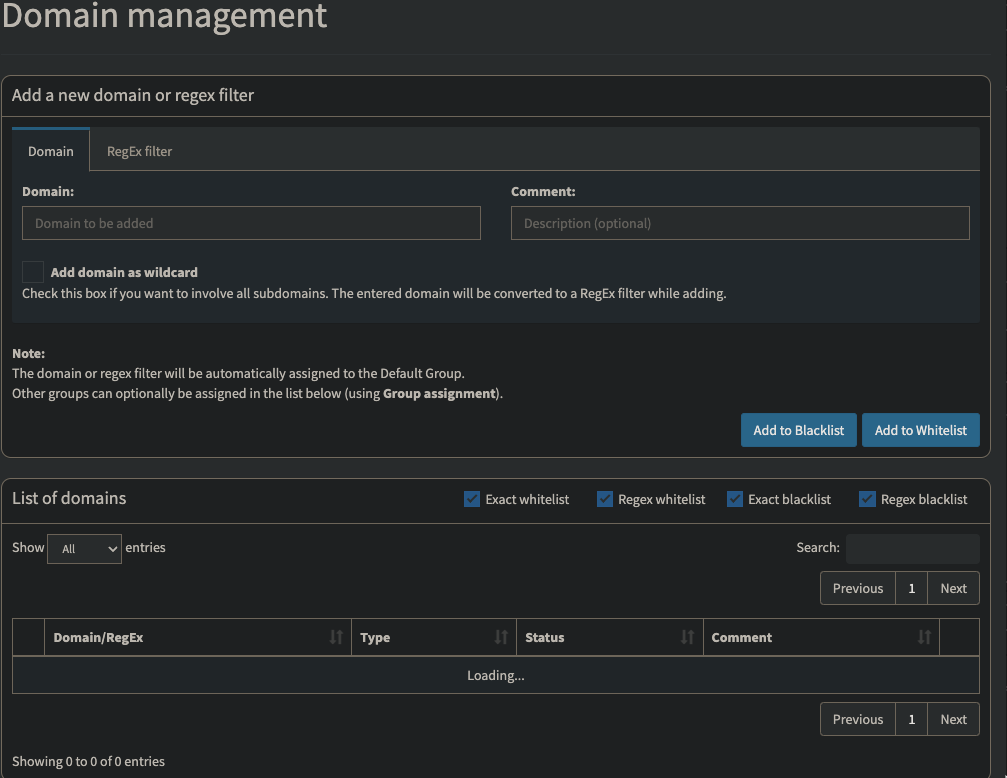Click the Search field
The image size is (1007, 778).
click(x=912, y=548)
